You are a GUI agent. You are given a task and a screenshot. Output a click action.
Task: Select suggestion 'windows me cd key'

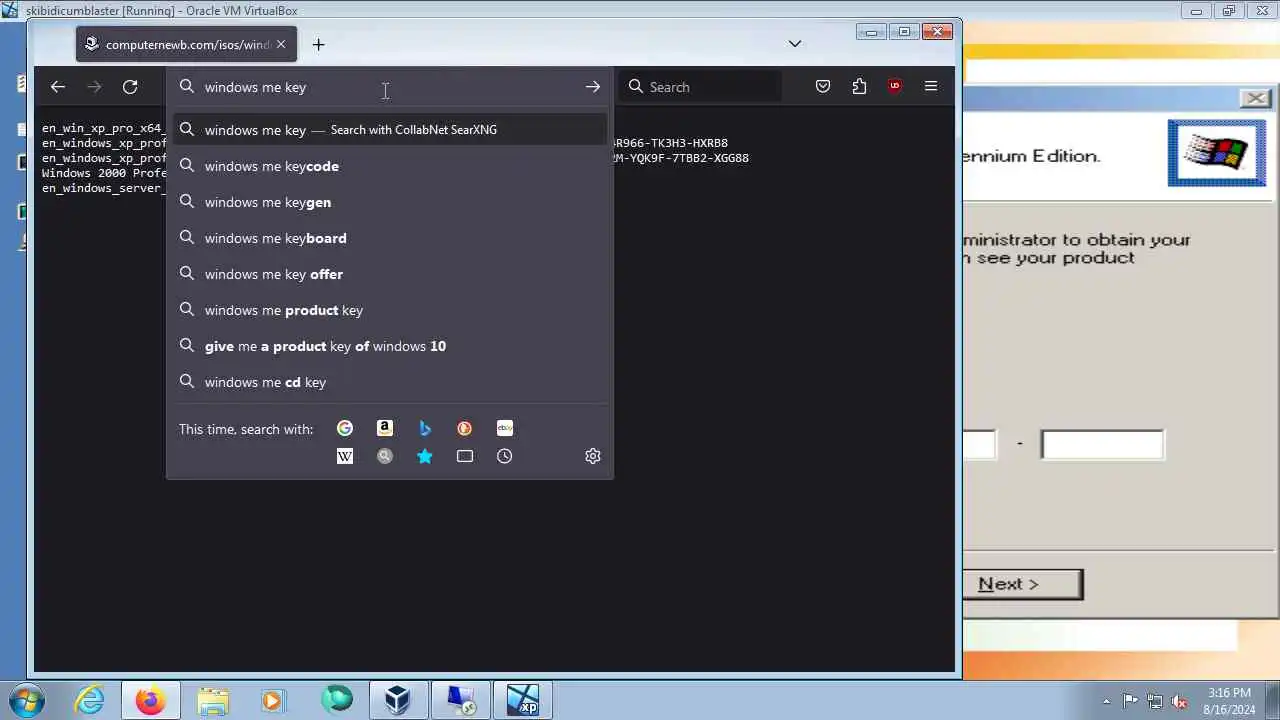click(390, 382)
